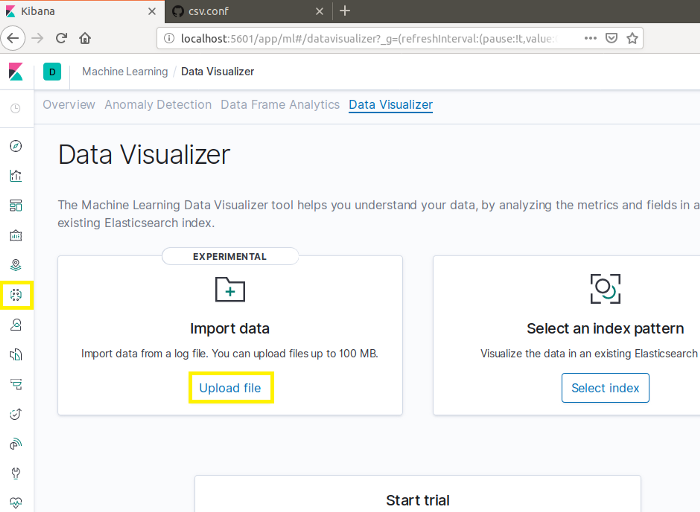700x512 pixels.
Task: Click the Select index button
Action: click(x=605, y=388)
